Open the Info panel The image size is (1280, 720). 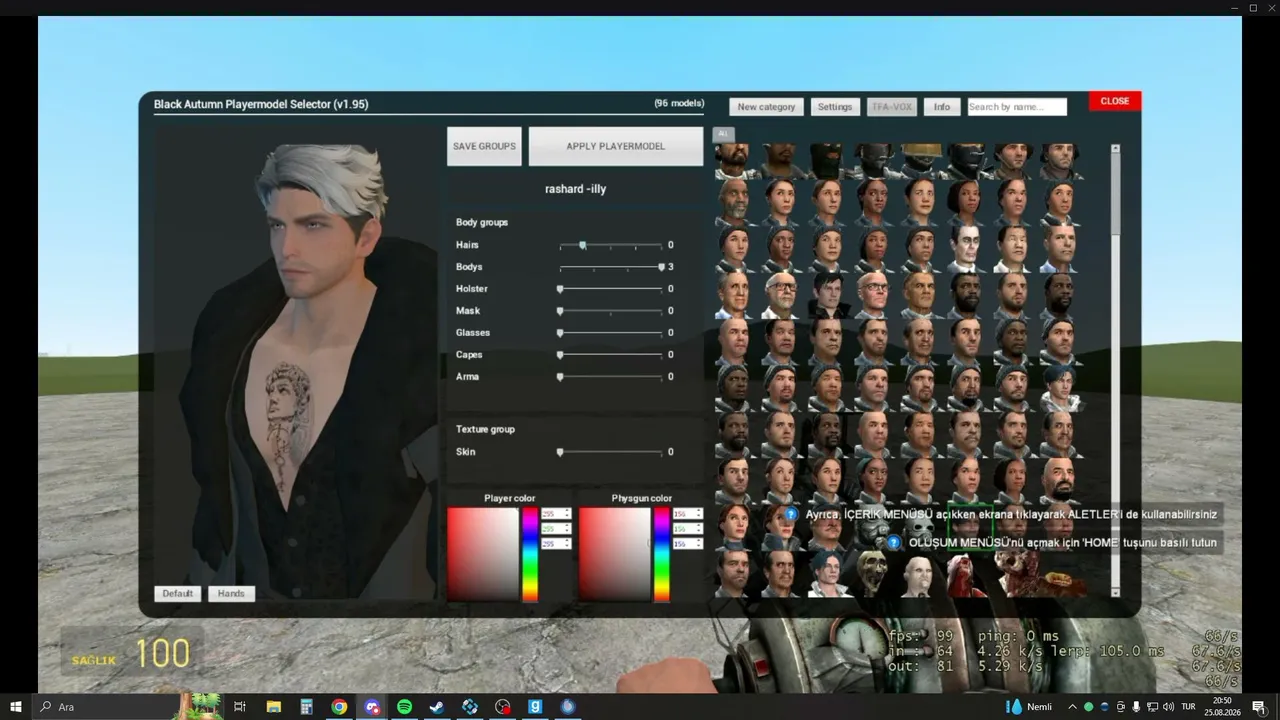[x=942, y=107]
